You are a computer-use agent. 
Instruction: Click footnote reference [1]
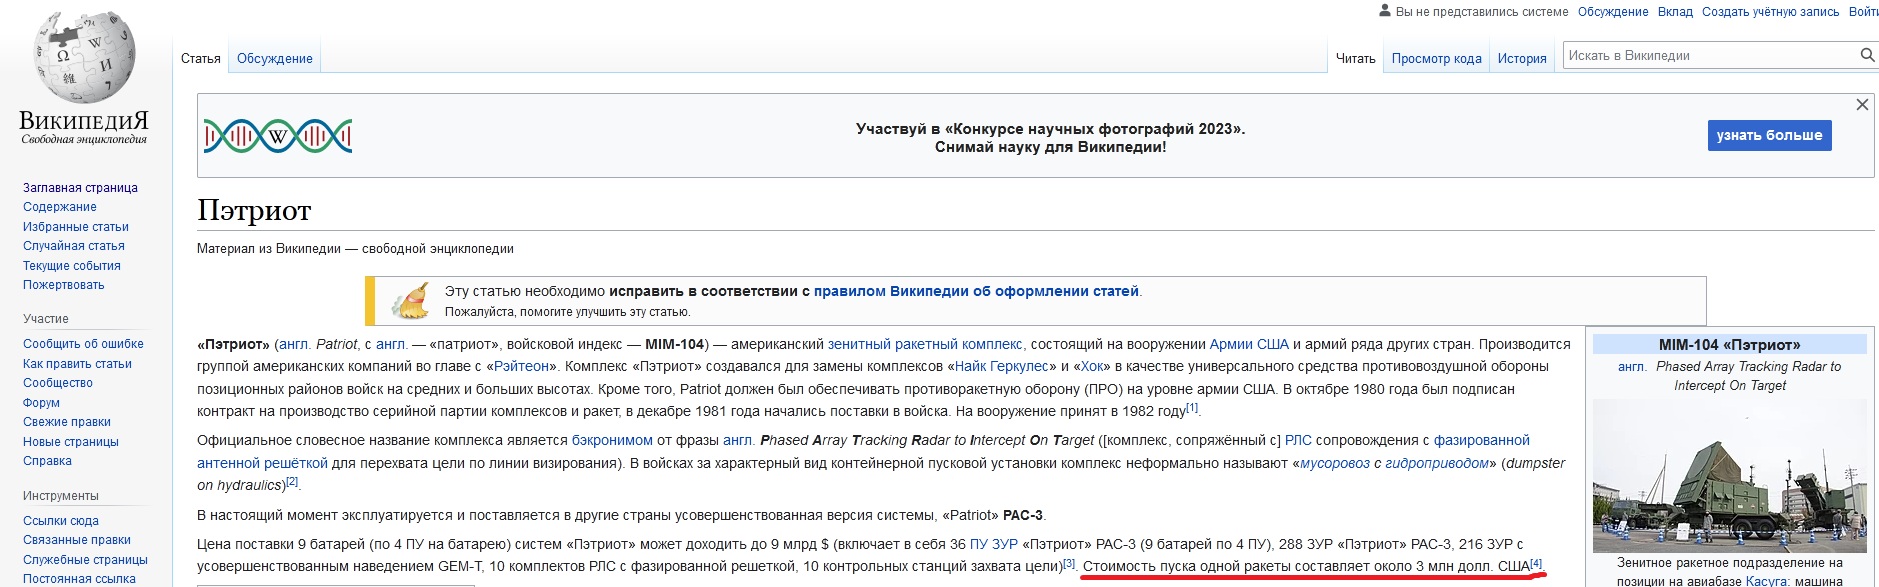[x=1192, y=408]
